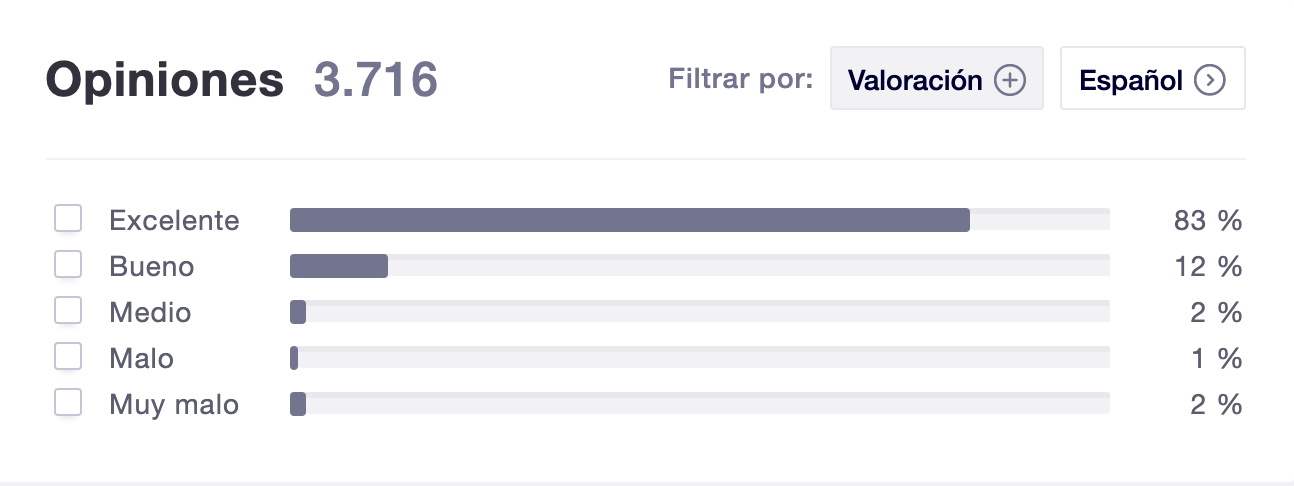The width and height of the screenshot is (1294, 486).
Task: Check the Excelente checkbox
Action: (x=68, y=219)
